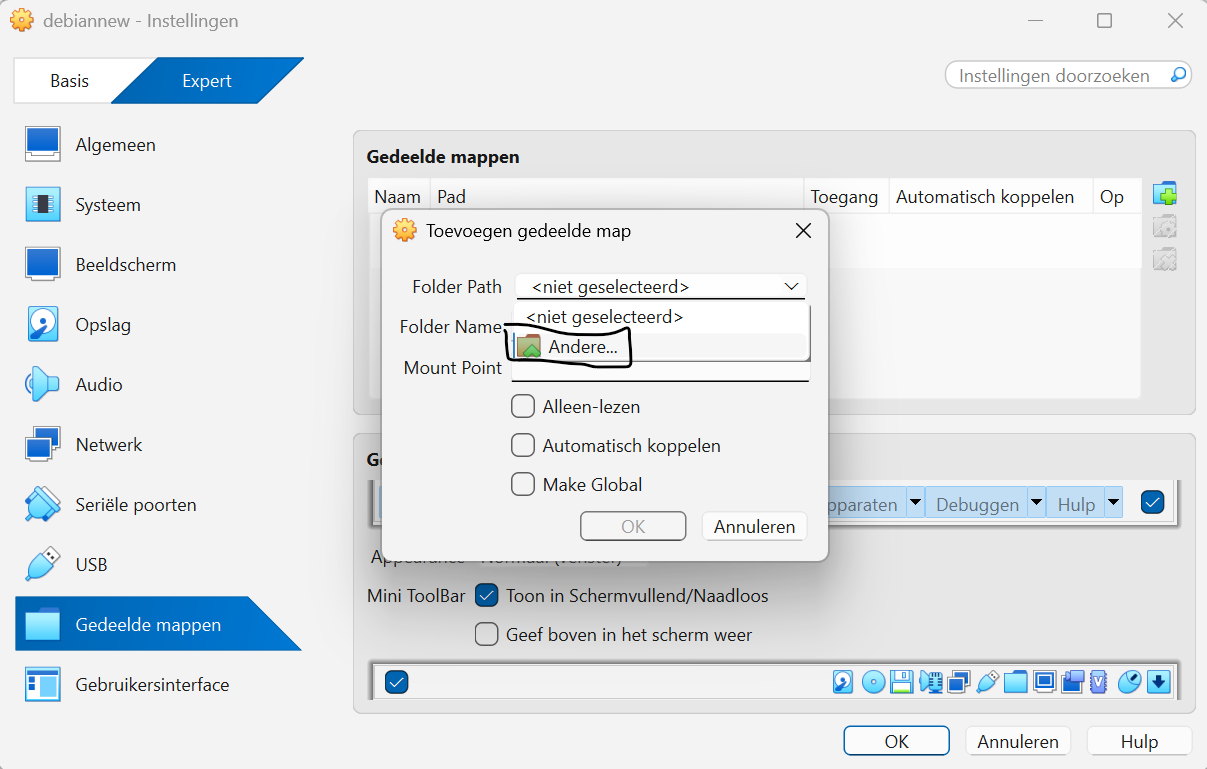
Task: Uncheck Toon in Schermvullend/Naadloos
Action: click(487, 595)
